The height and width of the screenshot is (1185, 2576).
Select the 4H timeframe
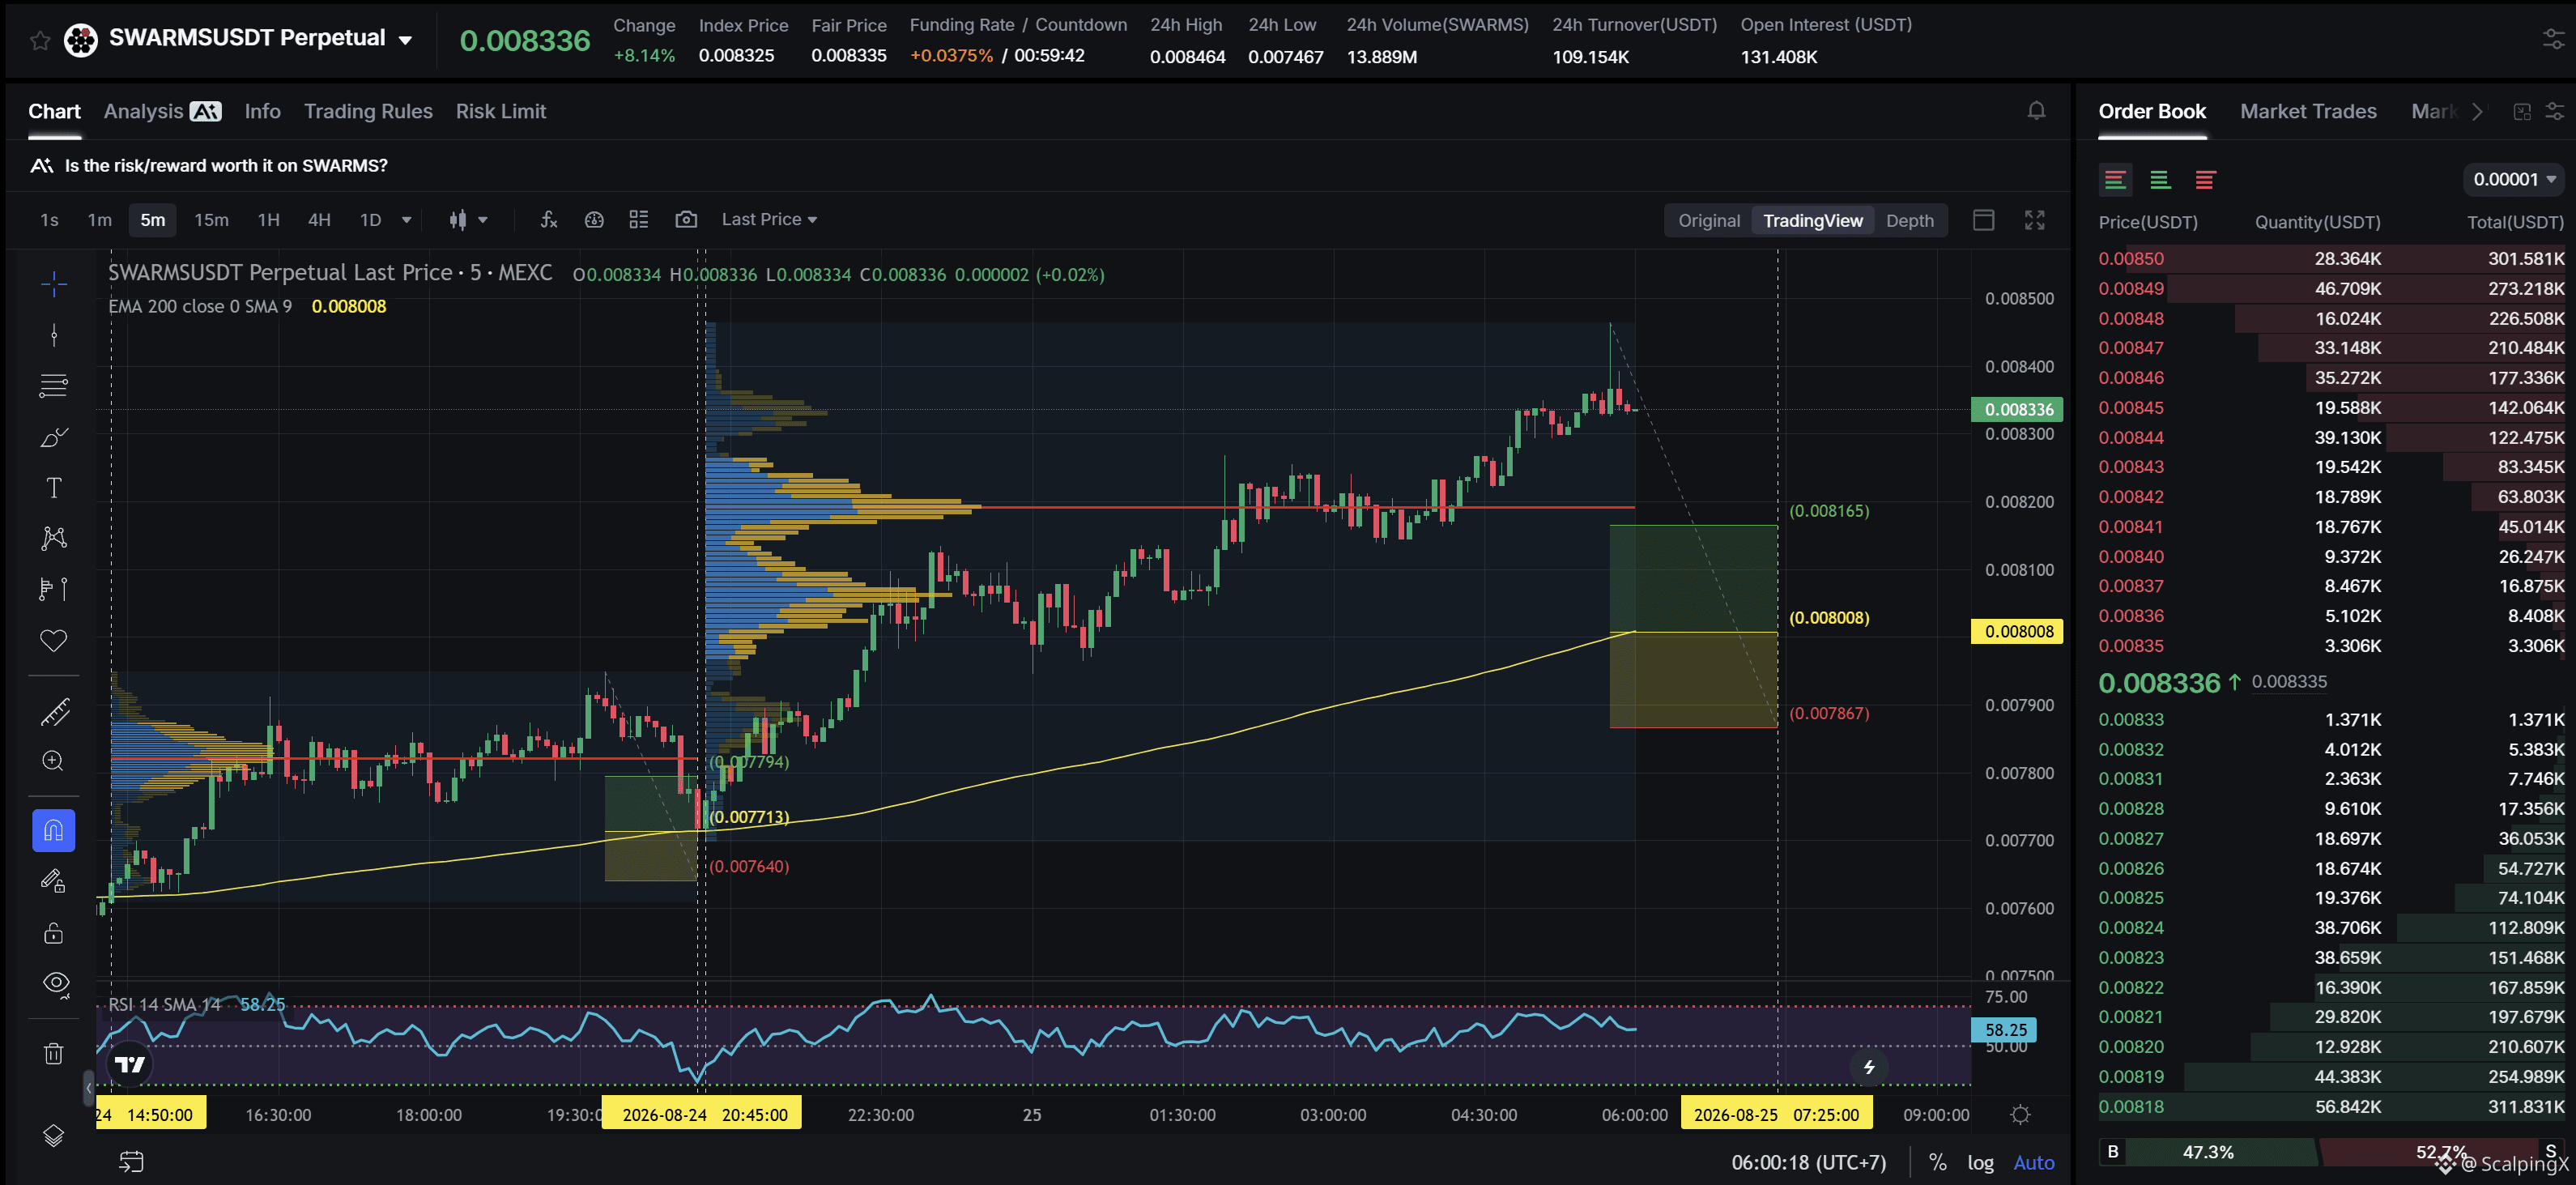pyautogui.click(x=319, y=220)
